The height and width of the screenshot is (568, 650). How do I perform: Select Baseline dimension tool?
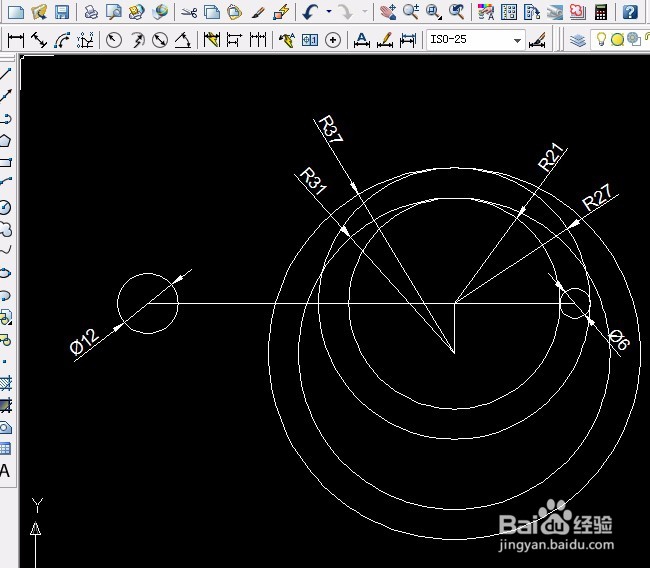click(x=235, y=40)
